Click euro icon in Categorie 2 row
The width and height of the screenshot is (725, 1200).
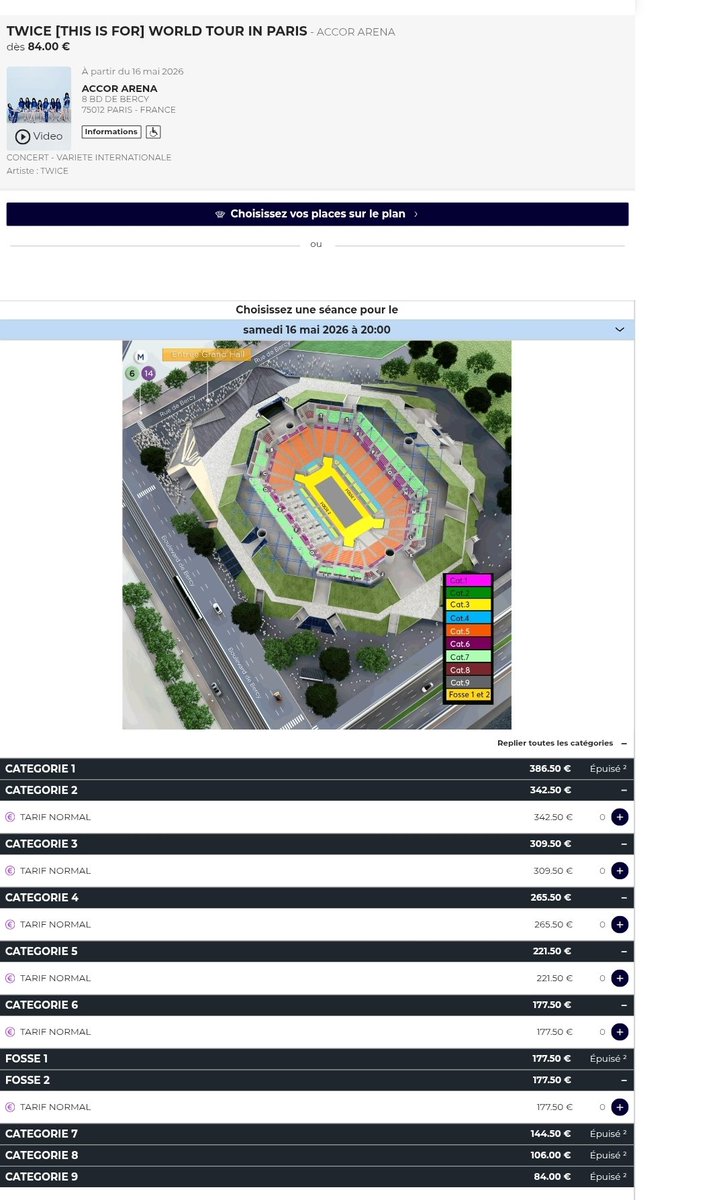pyautogui.click(x=10, y=817)
